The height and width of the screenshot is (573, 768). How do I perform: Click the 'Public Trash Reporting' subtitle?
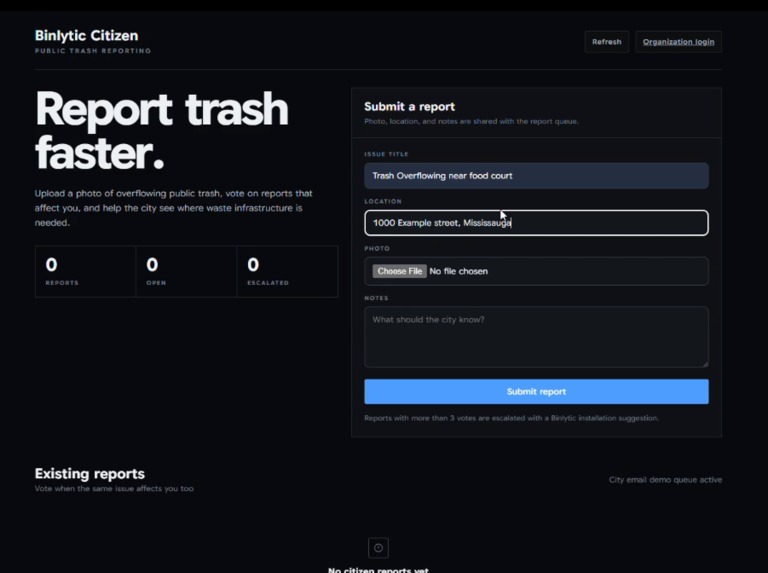click(93, 51)
